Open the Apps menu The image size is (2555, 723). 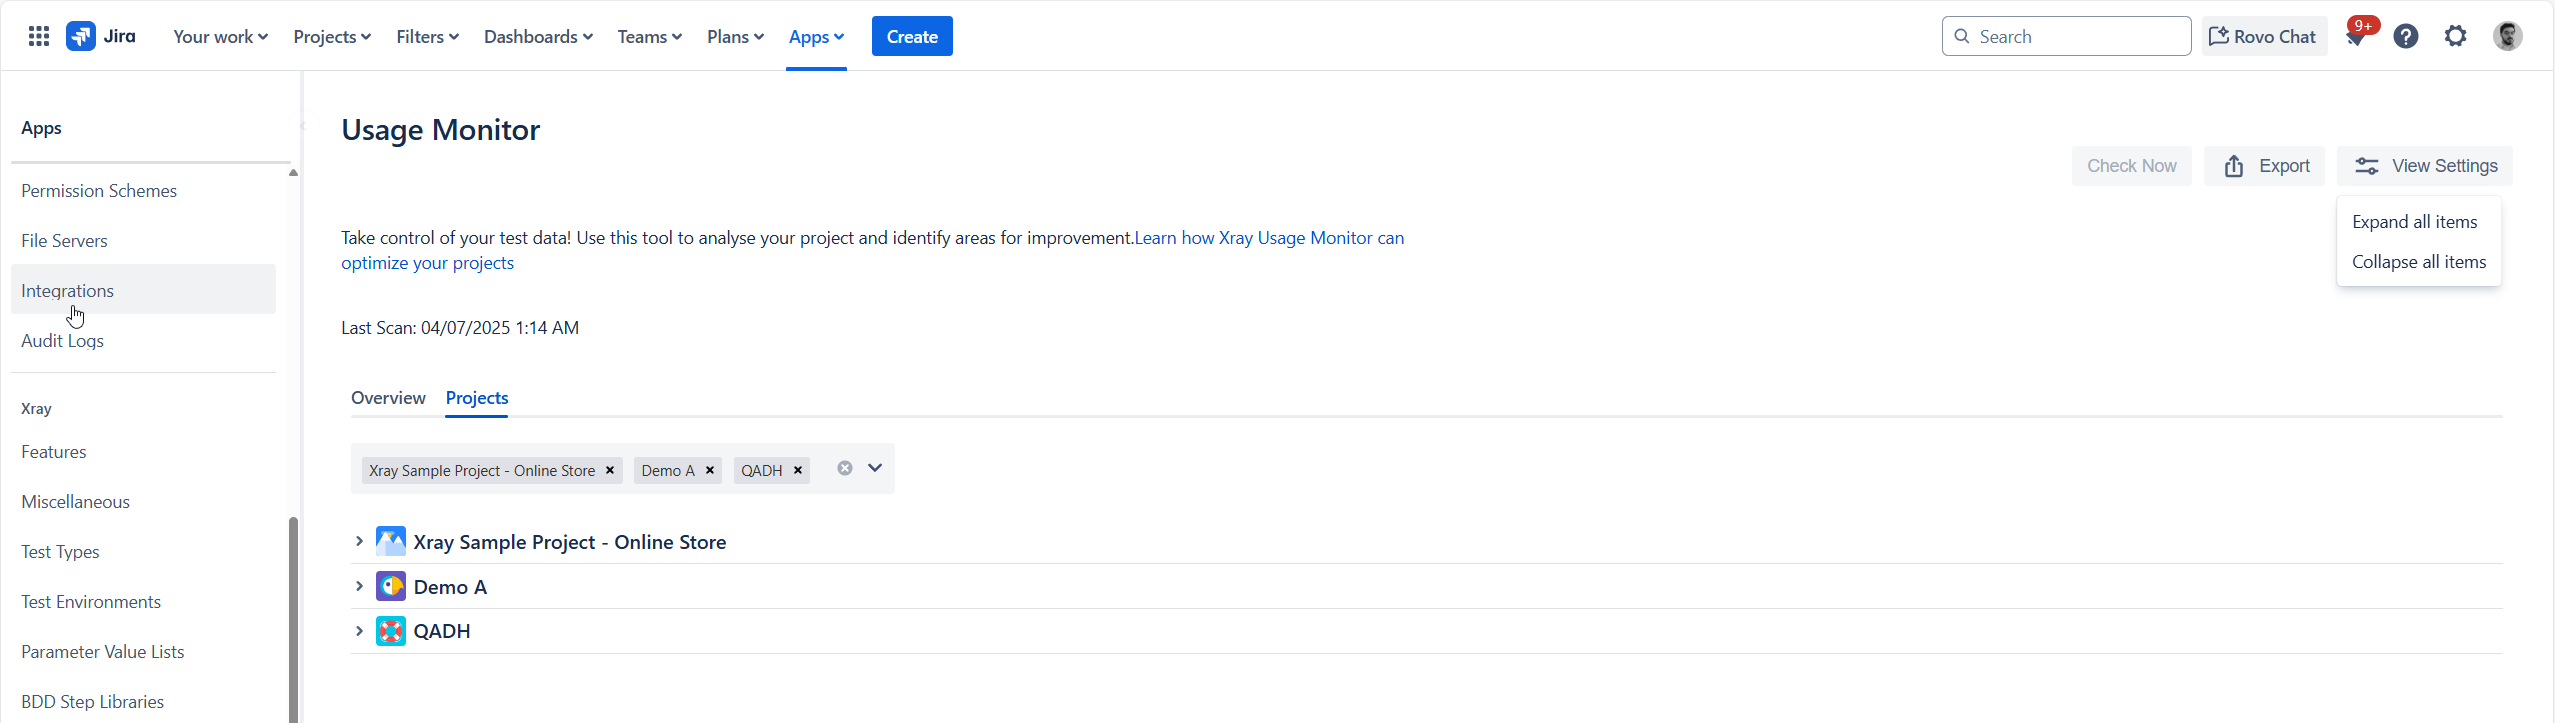[816, 37]
